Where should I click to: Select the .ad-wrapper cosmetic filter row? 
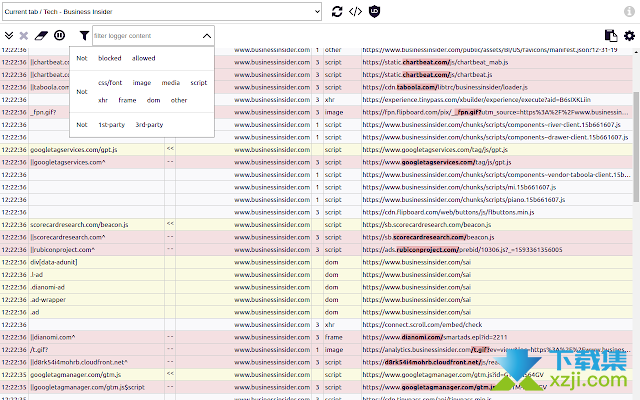point(48,300)
